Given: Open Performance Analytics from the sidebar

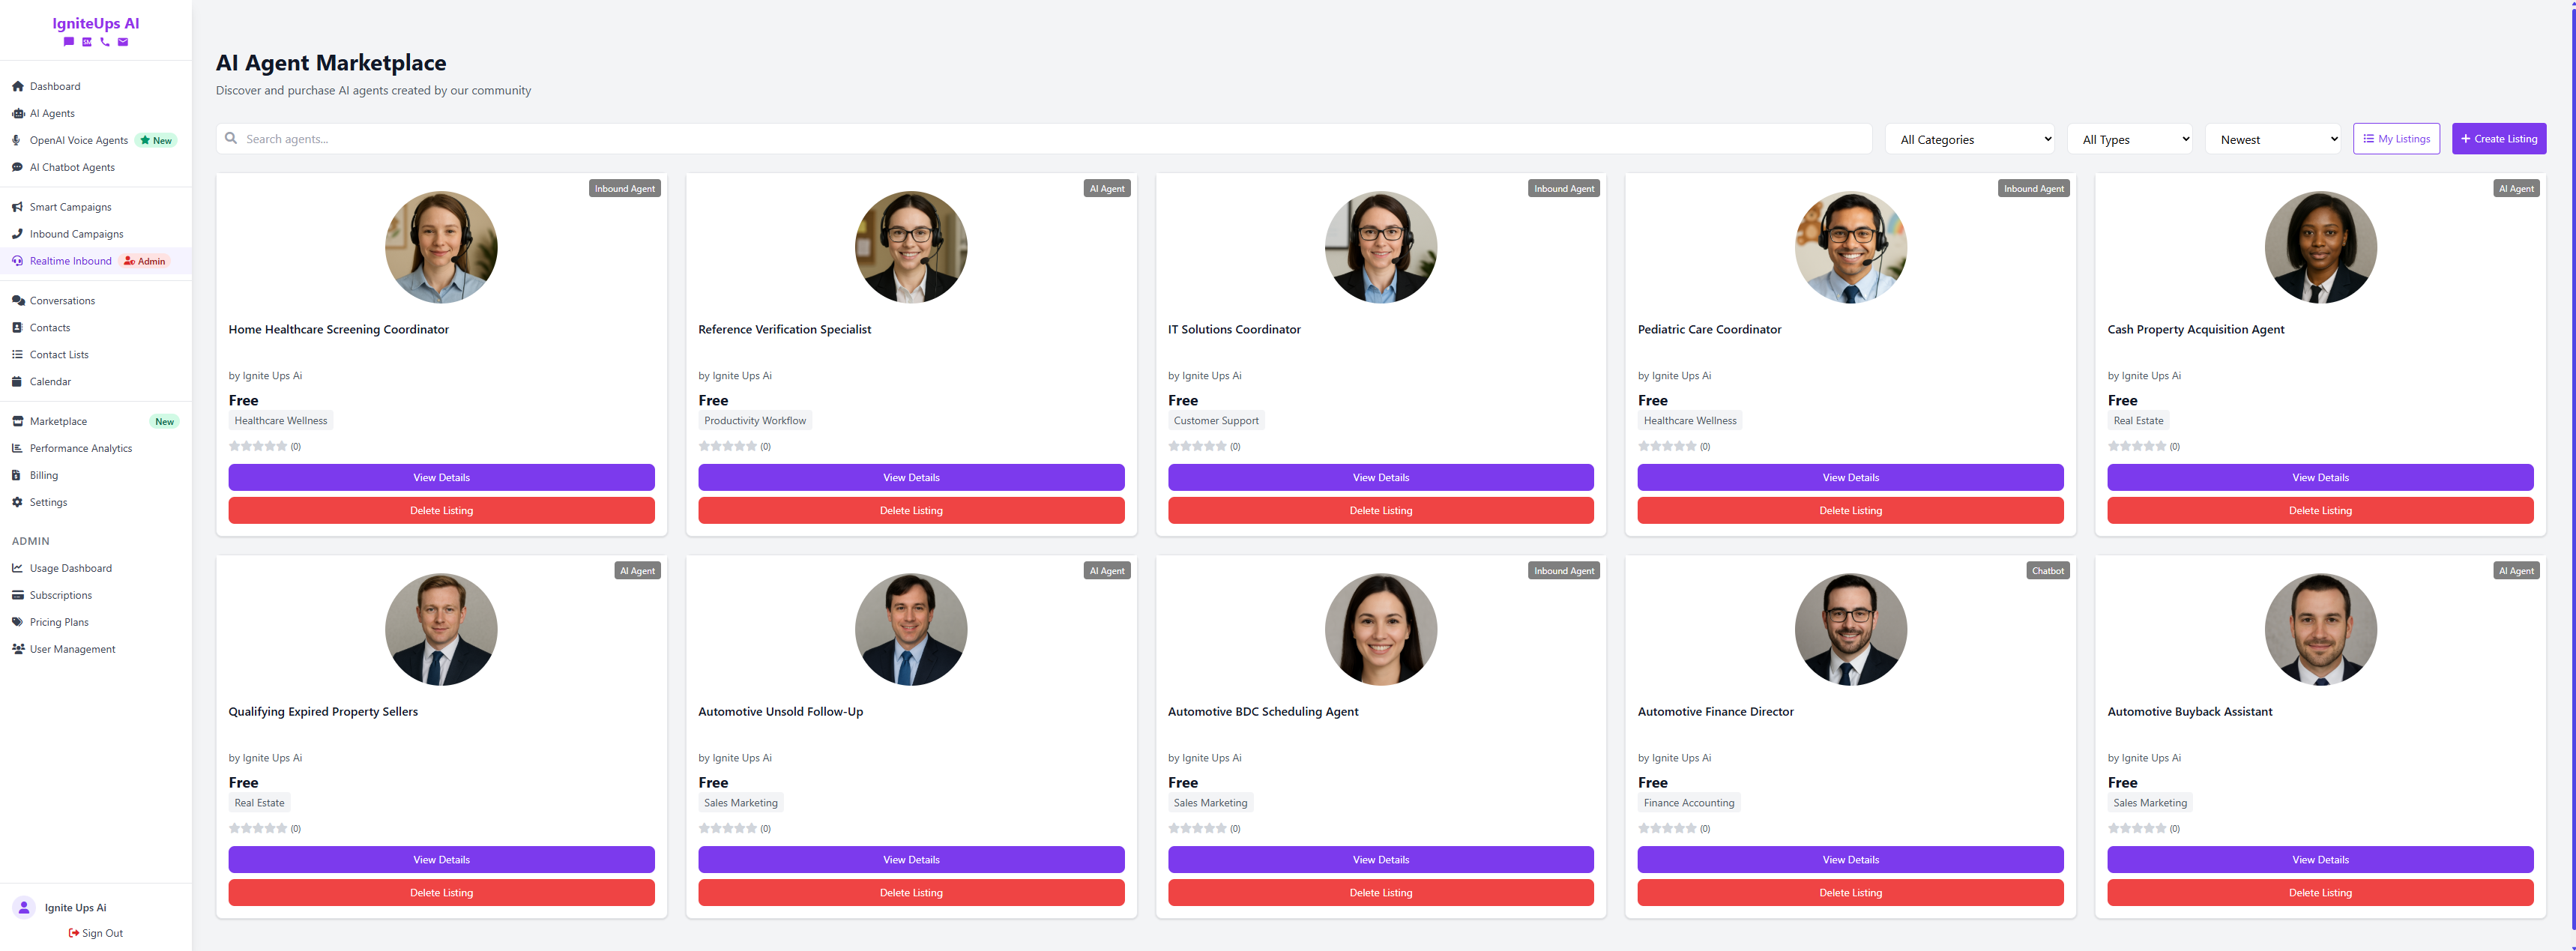Looking at the screenshot, I should pos(80,448).
